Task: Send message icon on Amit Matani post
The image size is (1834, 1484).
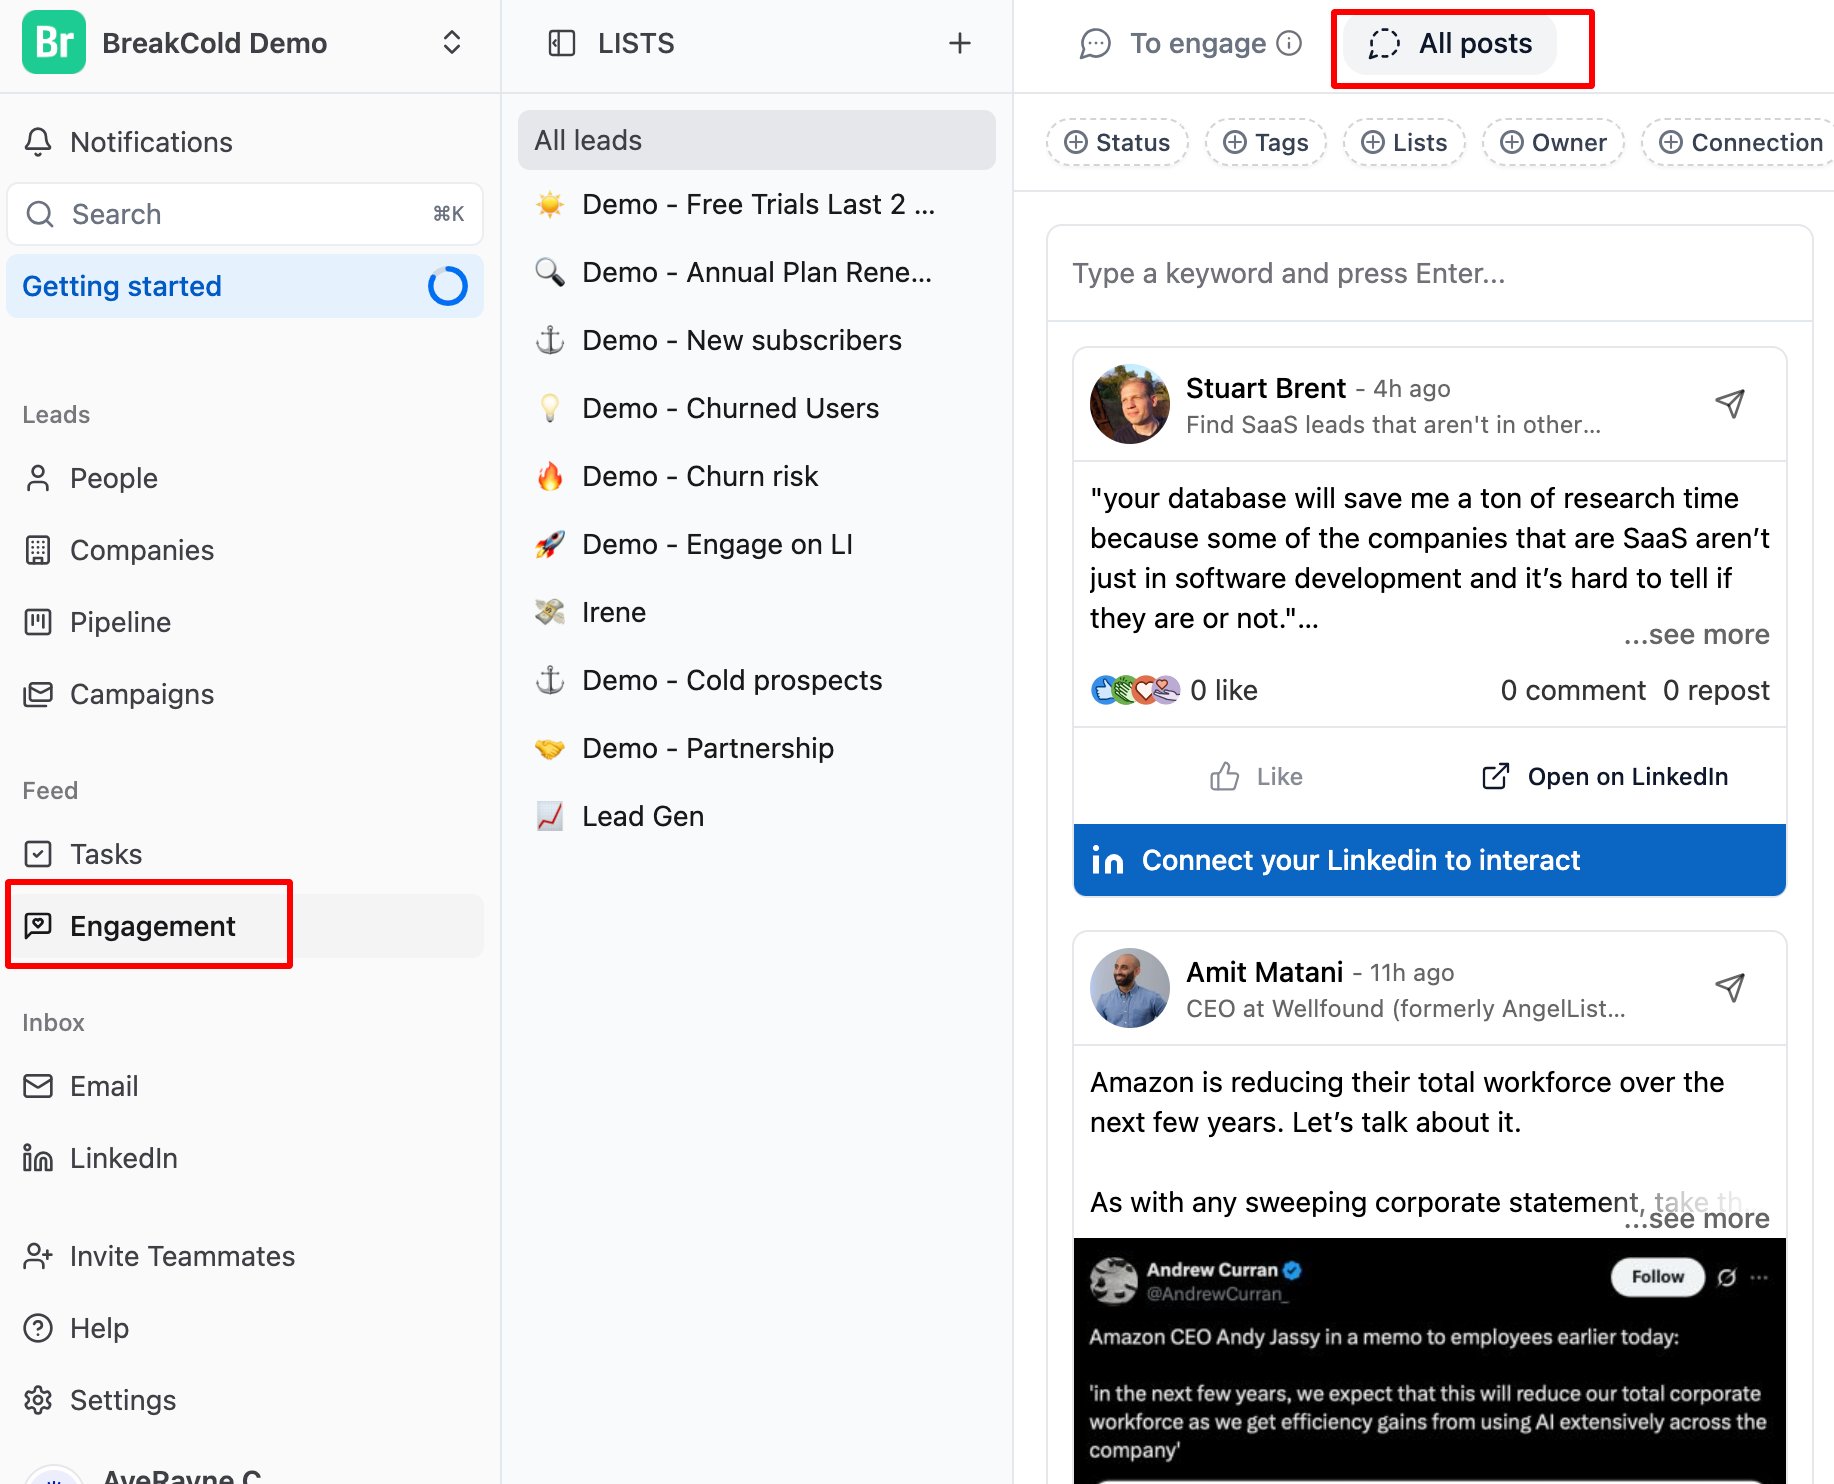Action: pos(1730,987)
